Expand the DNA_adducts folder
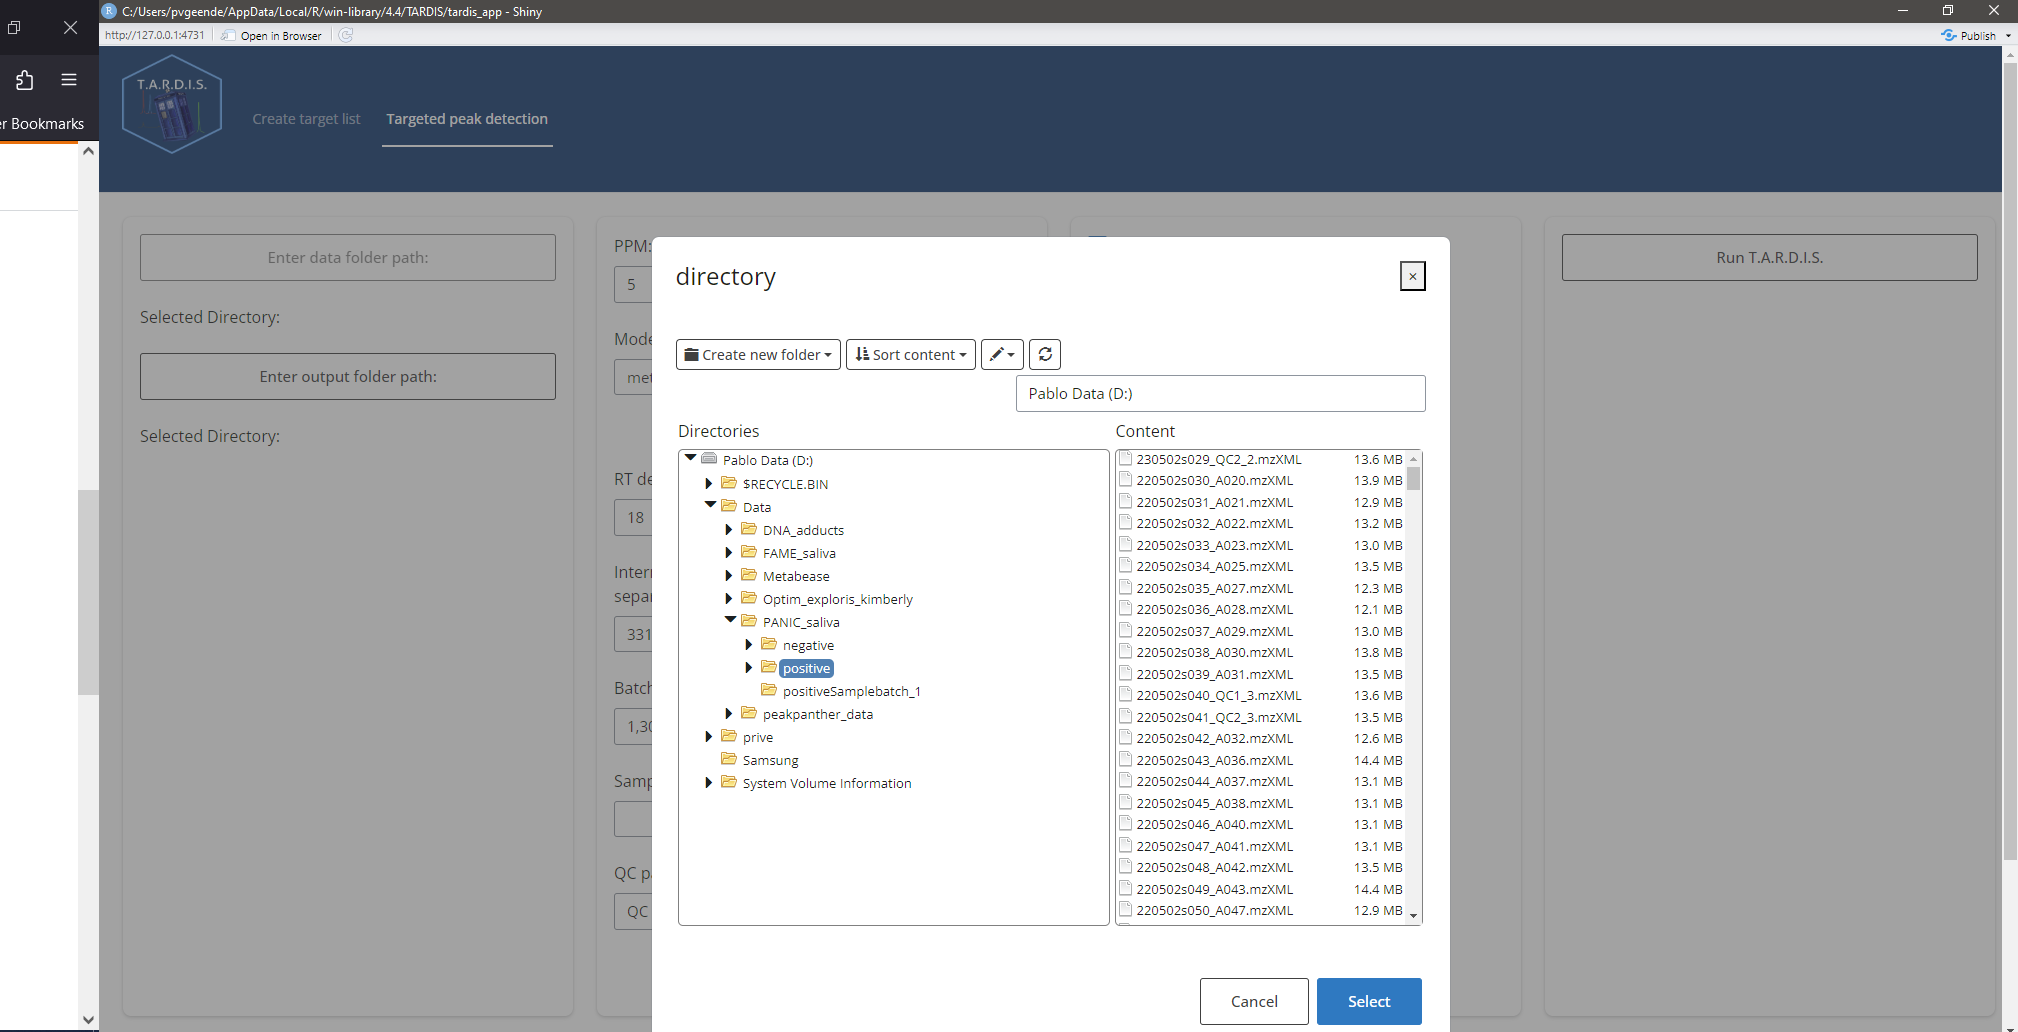Image resolution: width=2018 pixels, height=1032 pixels. pyautogui.click(x=729, y=530)
